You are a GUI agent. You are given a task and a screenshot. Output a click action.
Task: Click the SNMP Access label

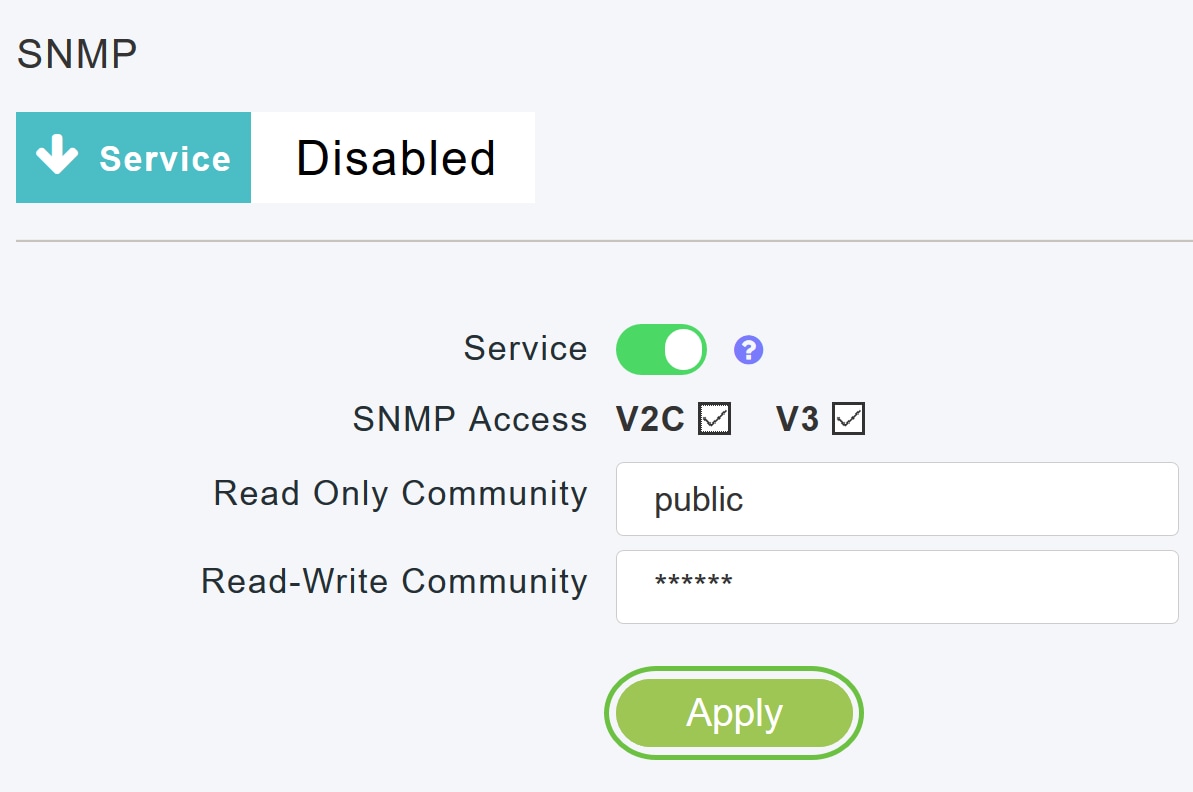coord(470,420)
